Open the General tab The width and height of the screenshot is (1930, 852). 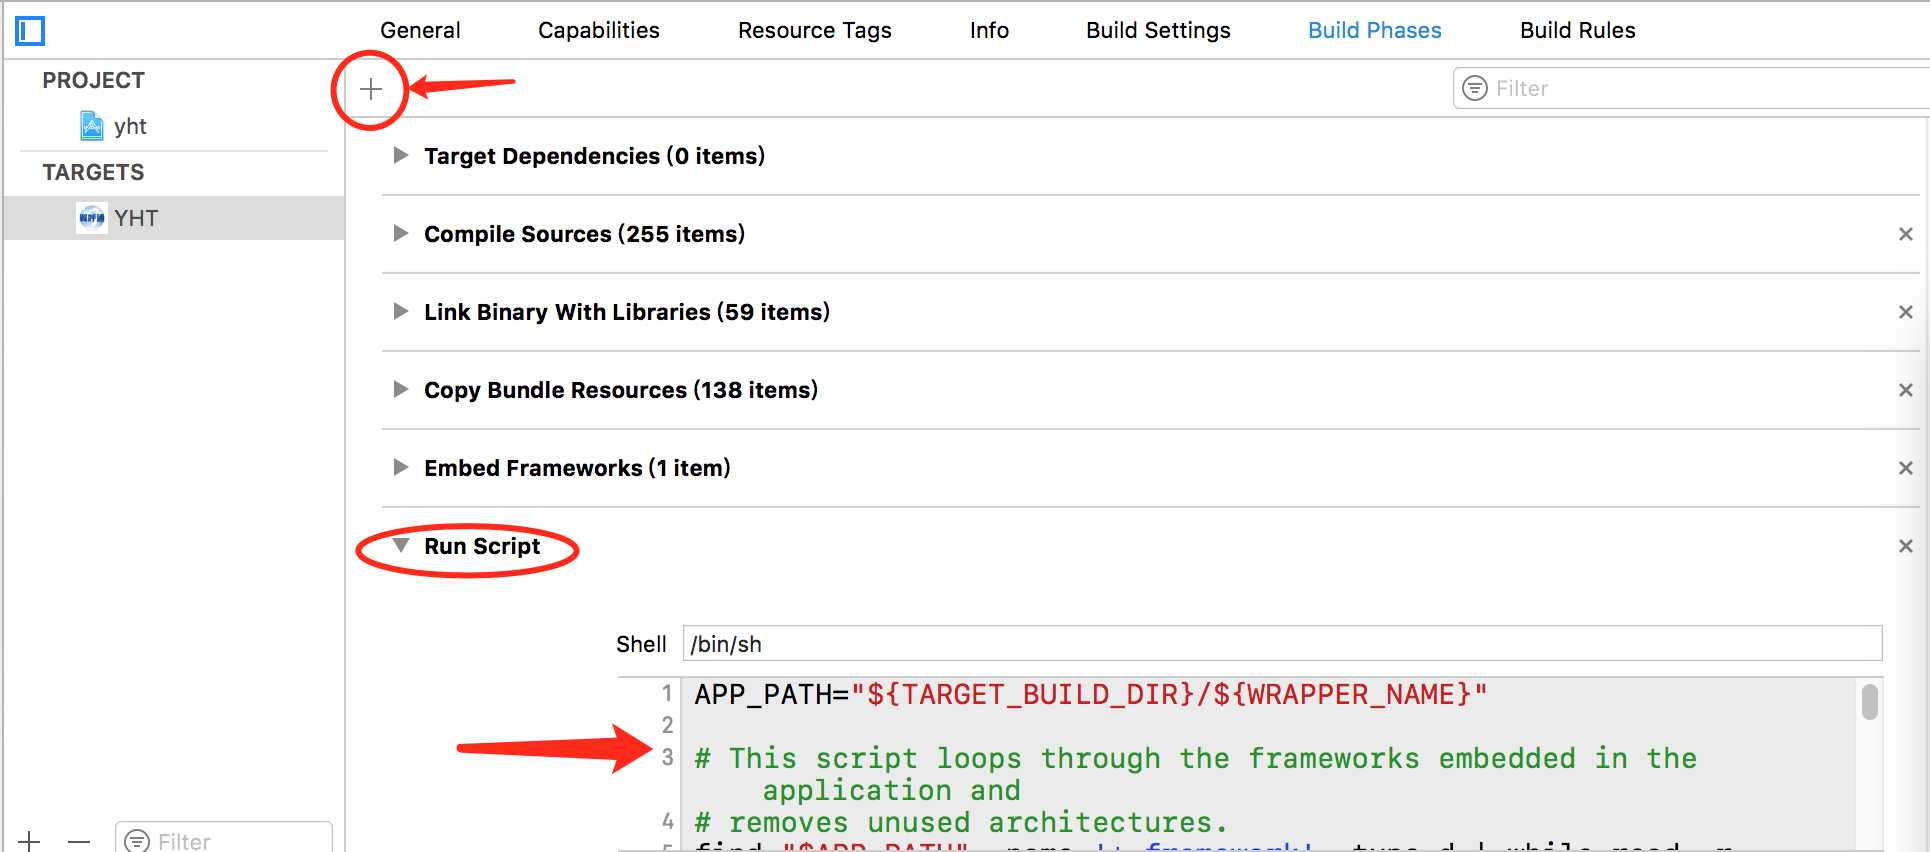point(420,30)
